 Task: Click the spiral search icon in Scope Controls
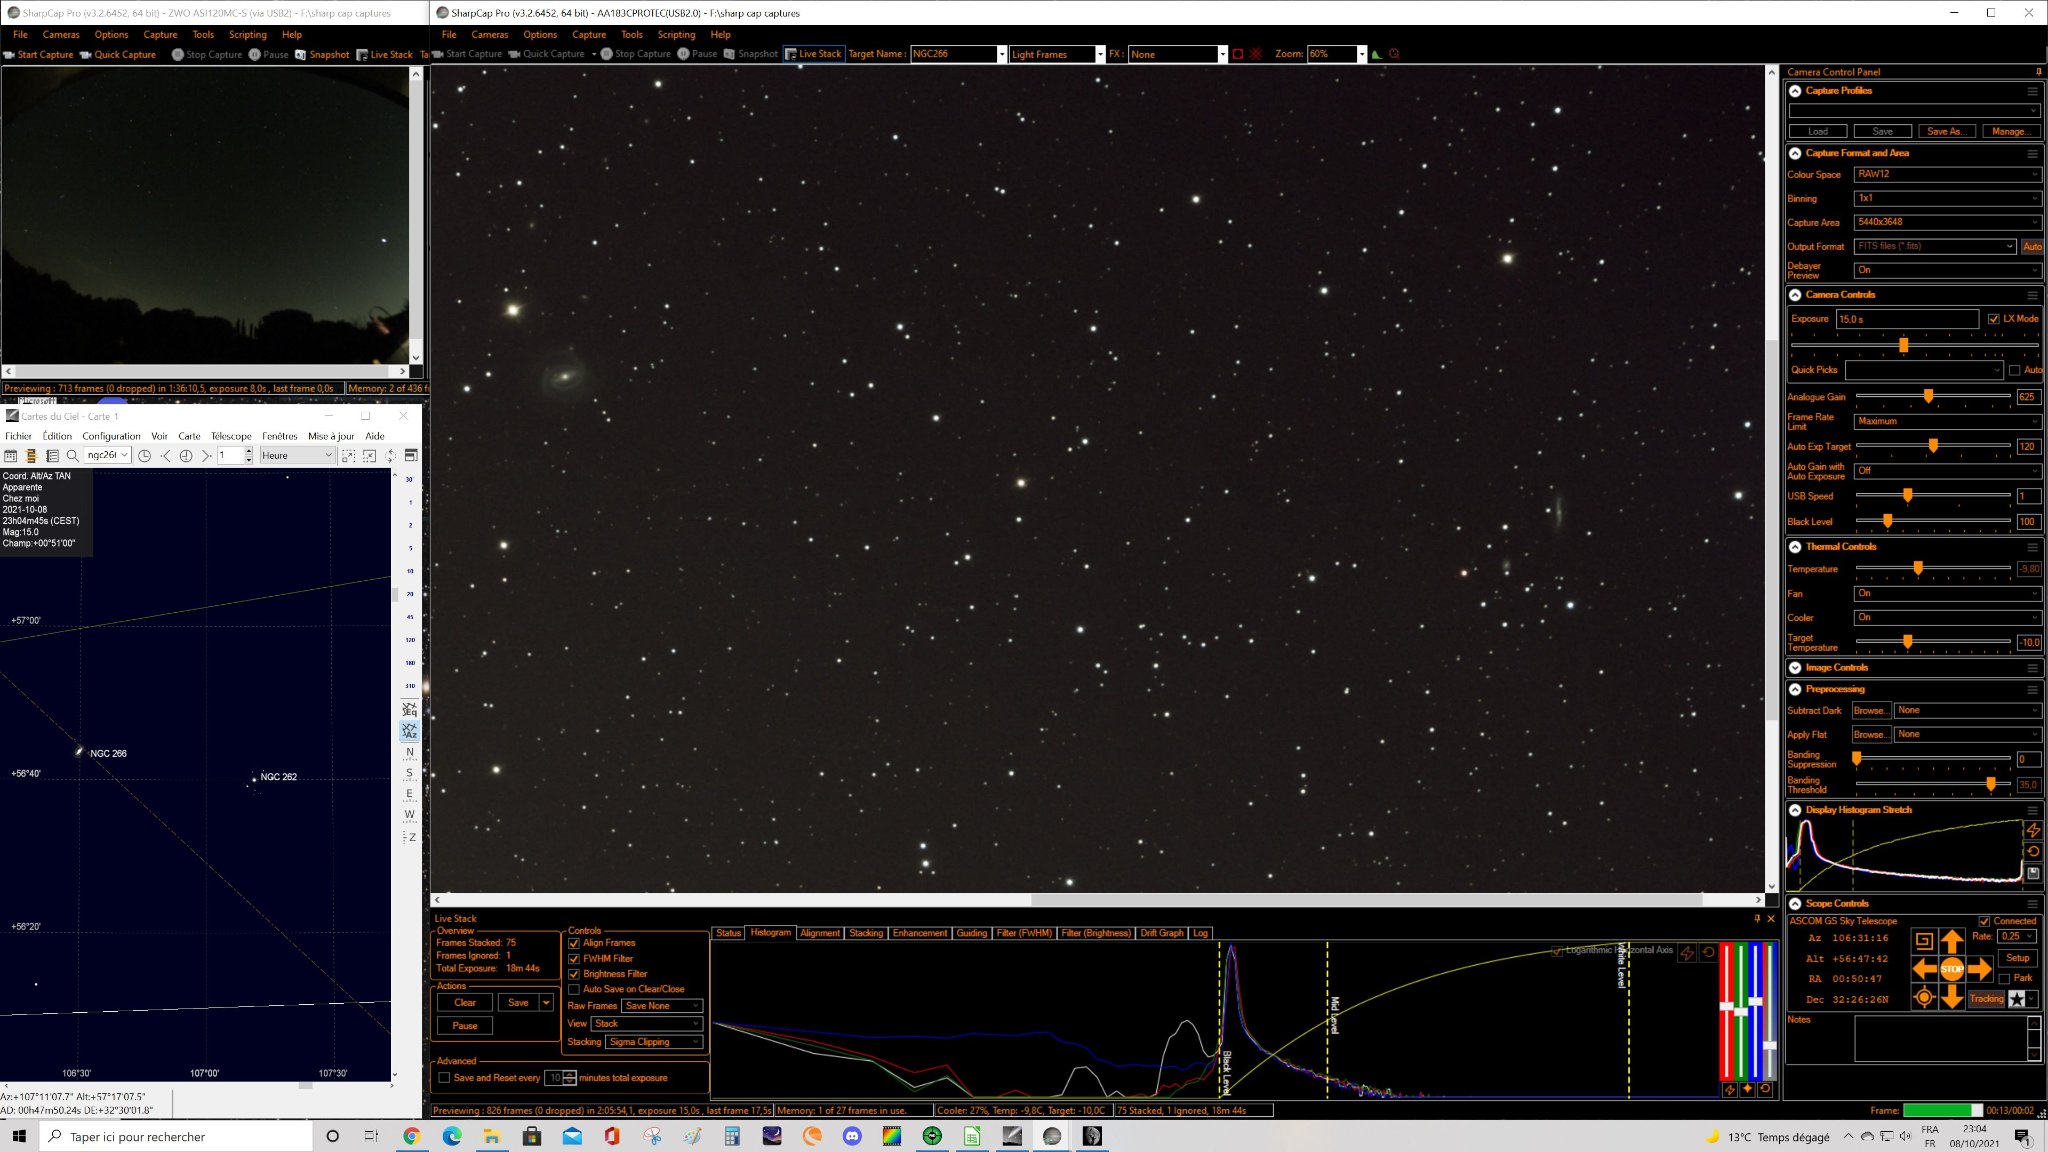[x=1924, y=941]
